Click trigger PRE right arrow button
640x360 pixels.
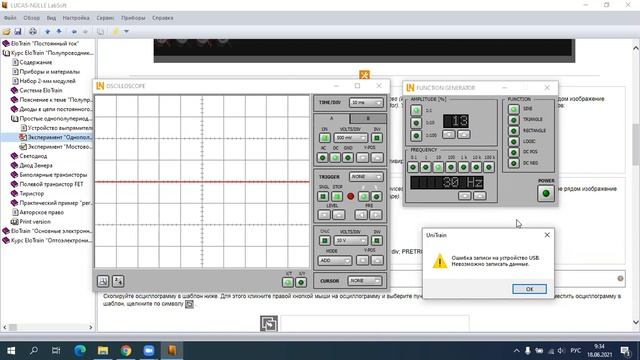point(376,215)
